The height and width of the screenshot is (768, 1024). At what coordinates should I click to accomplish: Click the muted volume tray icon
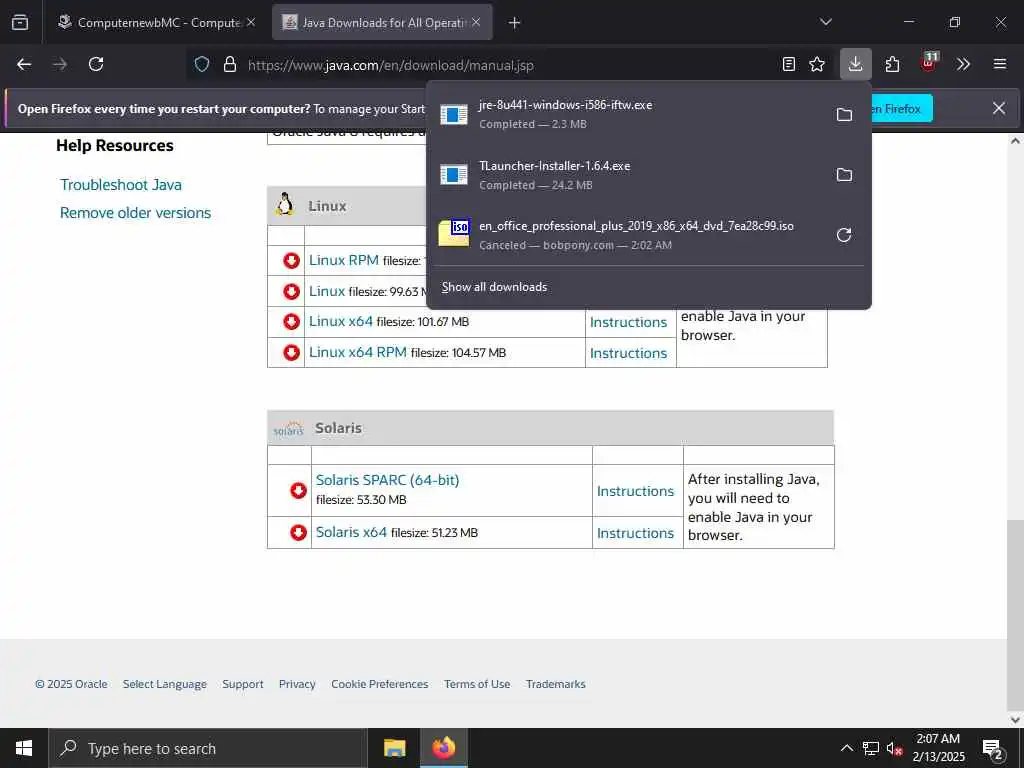point(894,748)
